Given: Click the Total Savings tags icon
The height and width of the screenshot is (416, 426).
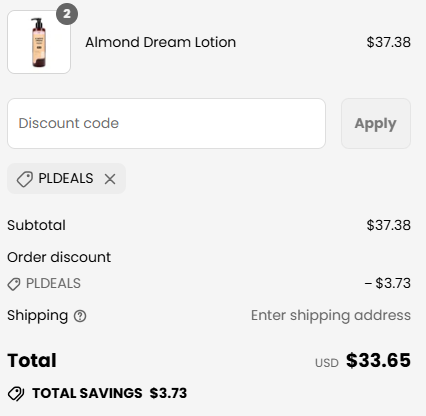Looking at the screenshot, I should [16, 394].
